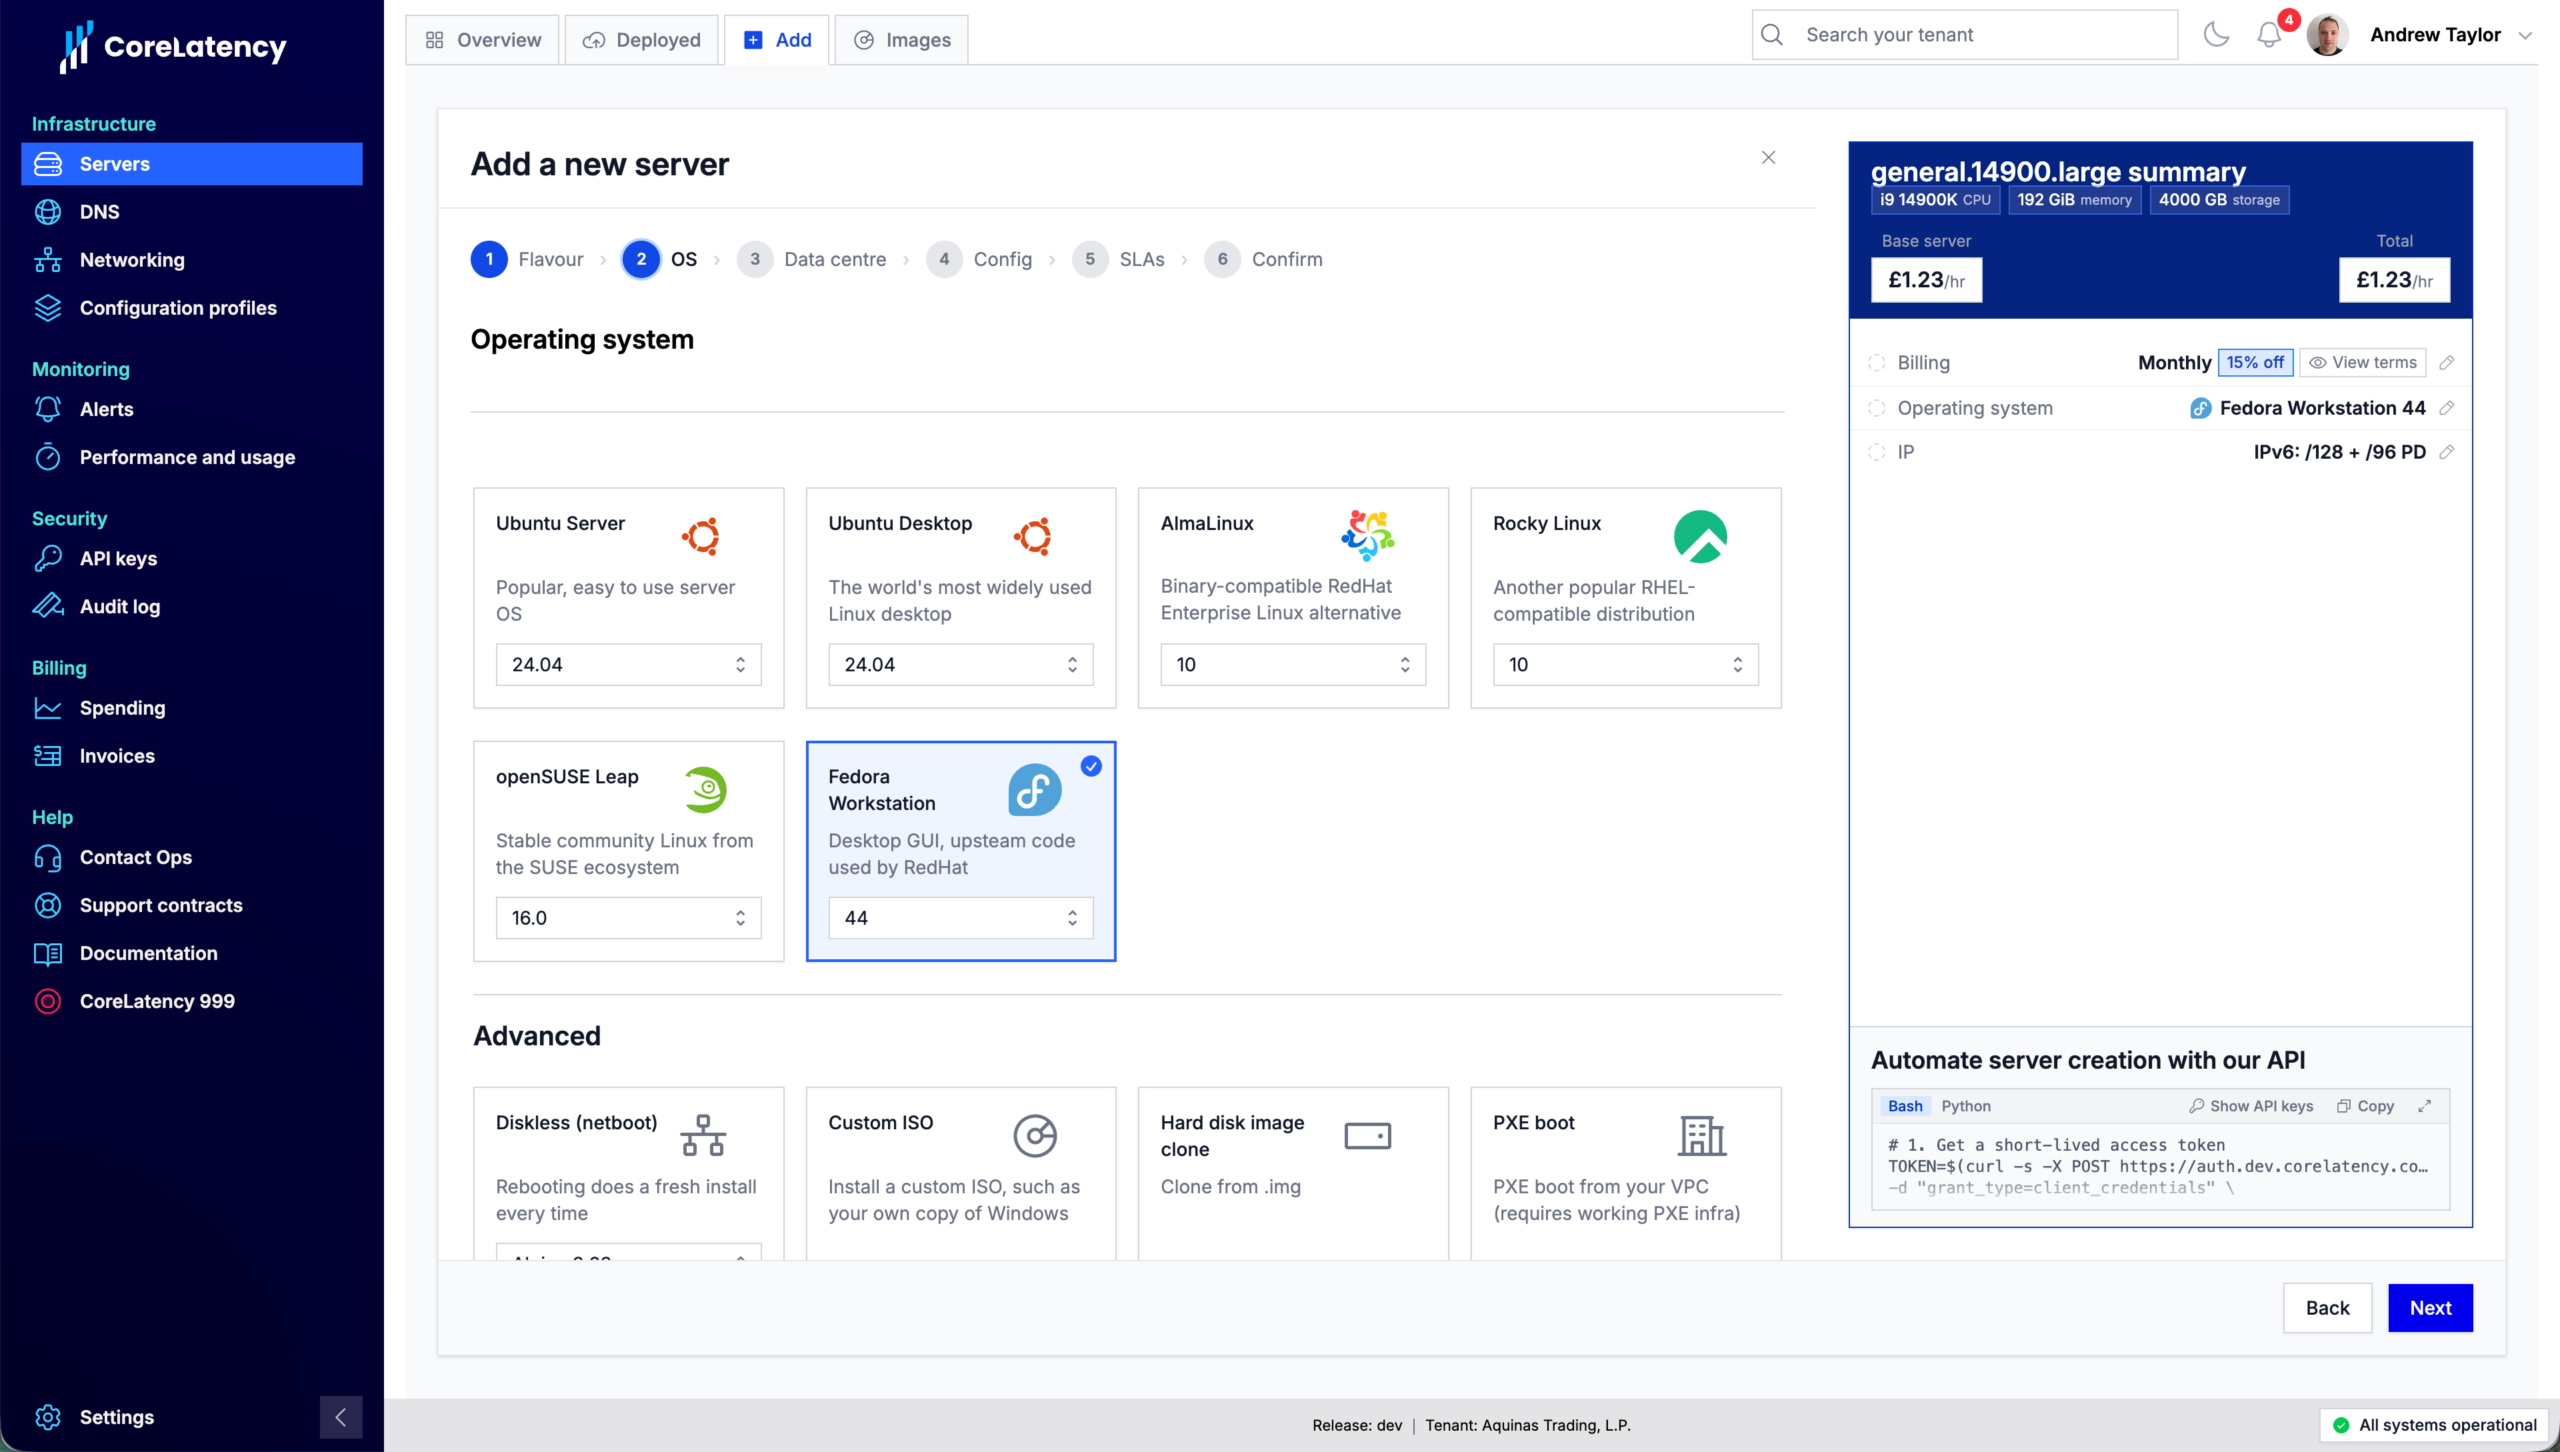Viewport: 2560px width, 1452px height.
Task: Jump to step 5 SLAs
Action: coord(1118,259)
